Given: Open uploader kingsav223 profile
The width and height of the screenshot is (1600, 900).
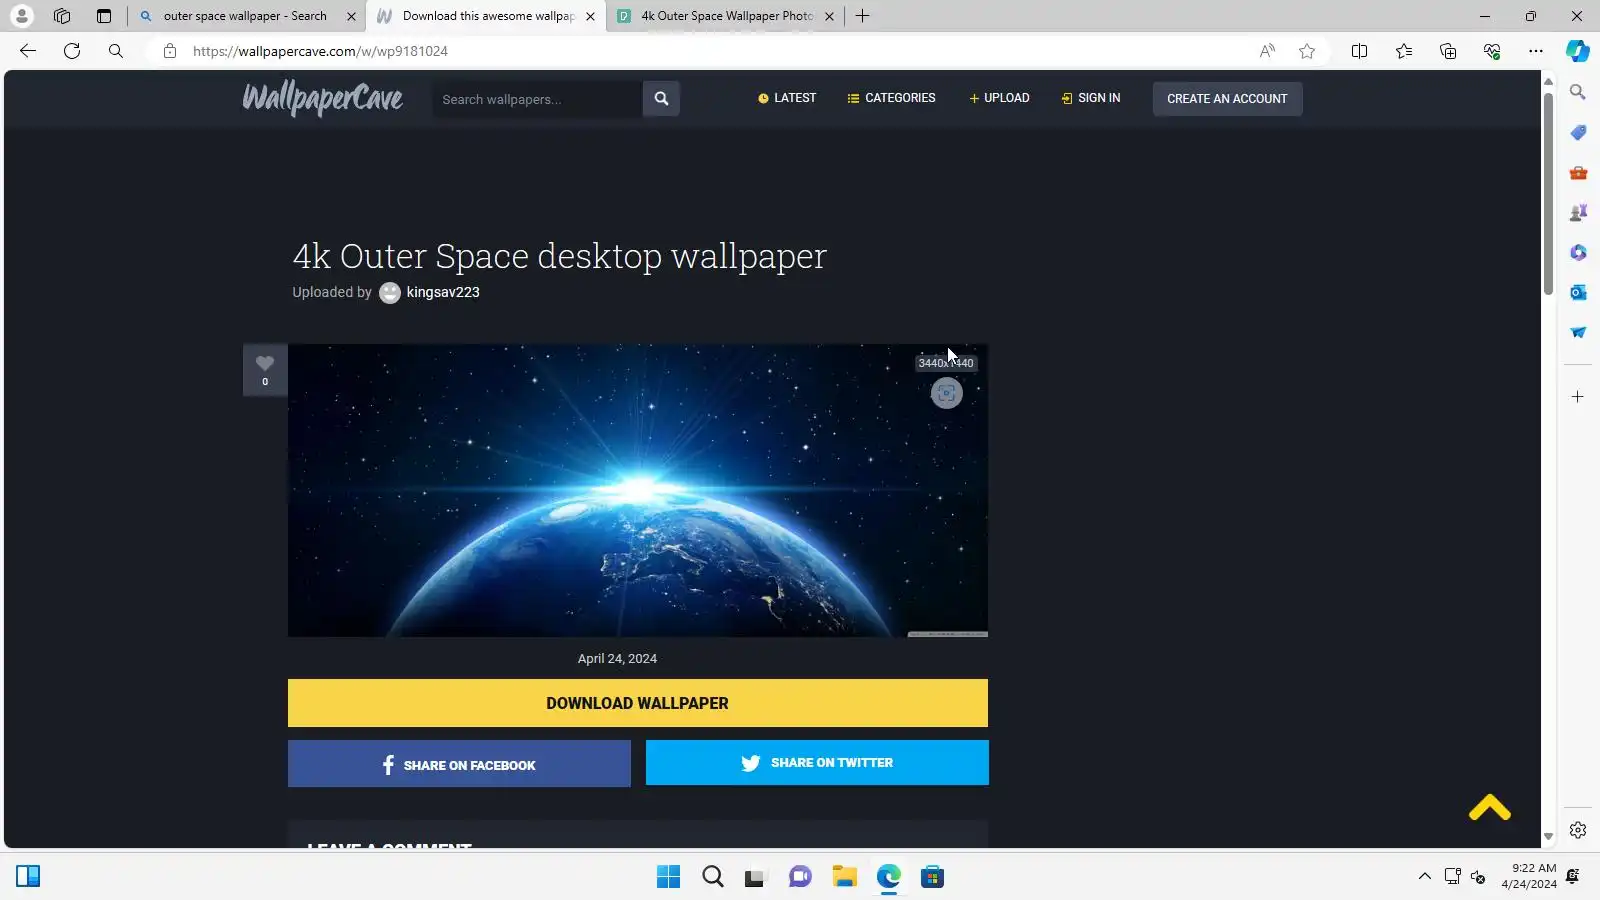Looking at the screenshot, I should (443, 292).
